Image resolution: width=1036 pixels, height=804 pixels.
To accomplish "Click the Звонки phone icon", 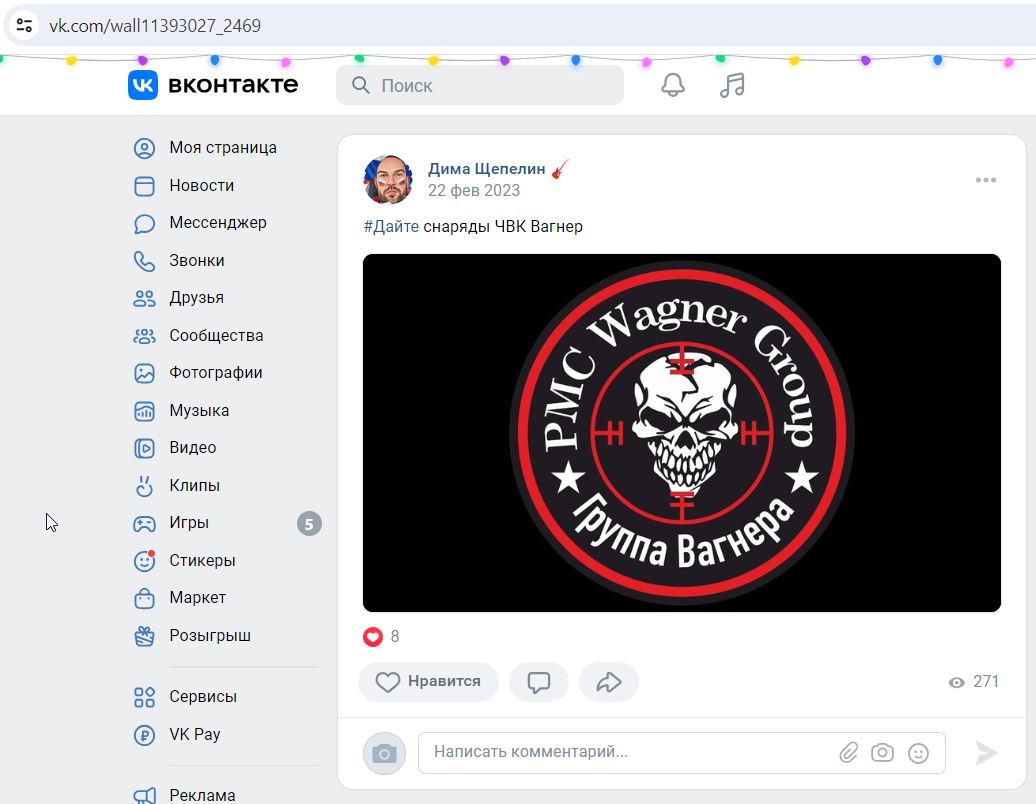I will [144, 261].
